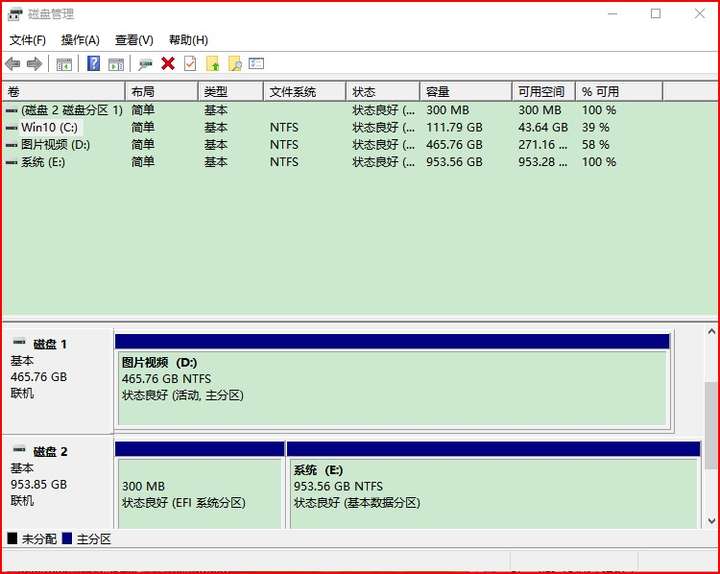This screenshot has width=720, height=574.
Task: Click the drive icon beside 图片视频 (D:) row
Action: coord(11,145)
